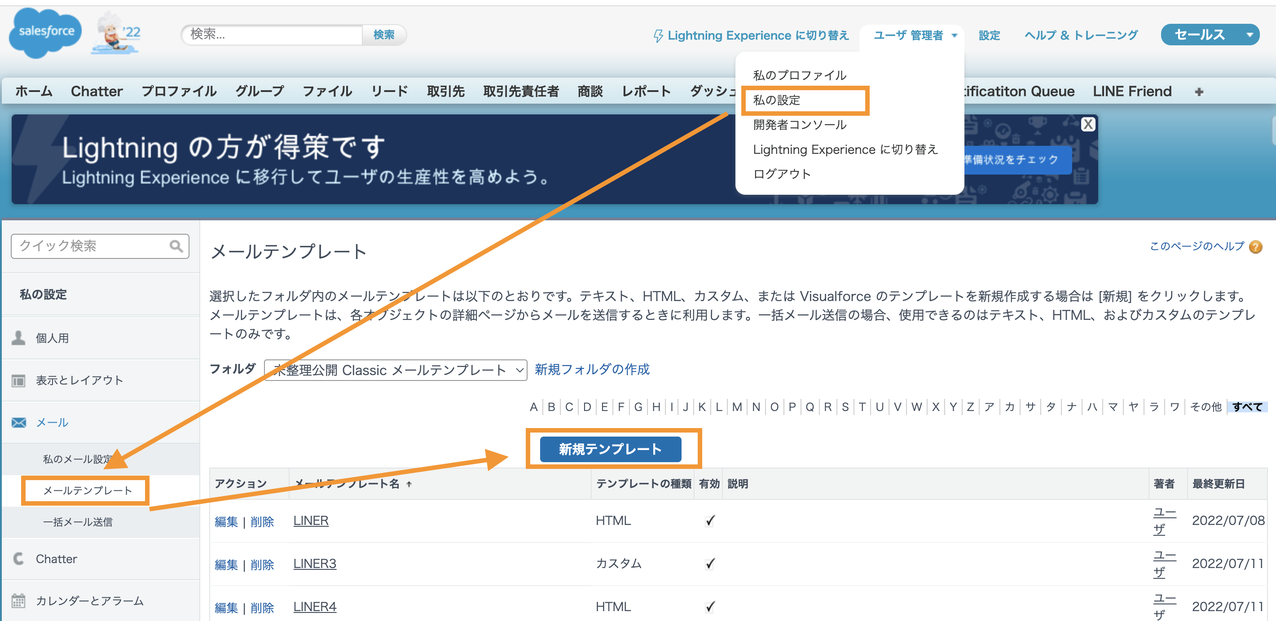This screenshot has width=1276, height=621.
Task: Choose Lightning Experience に切り替え in user menu
Action: coord(846,149)
